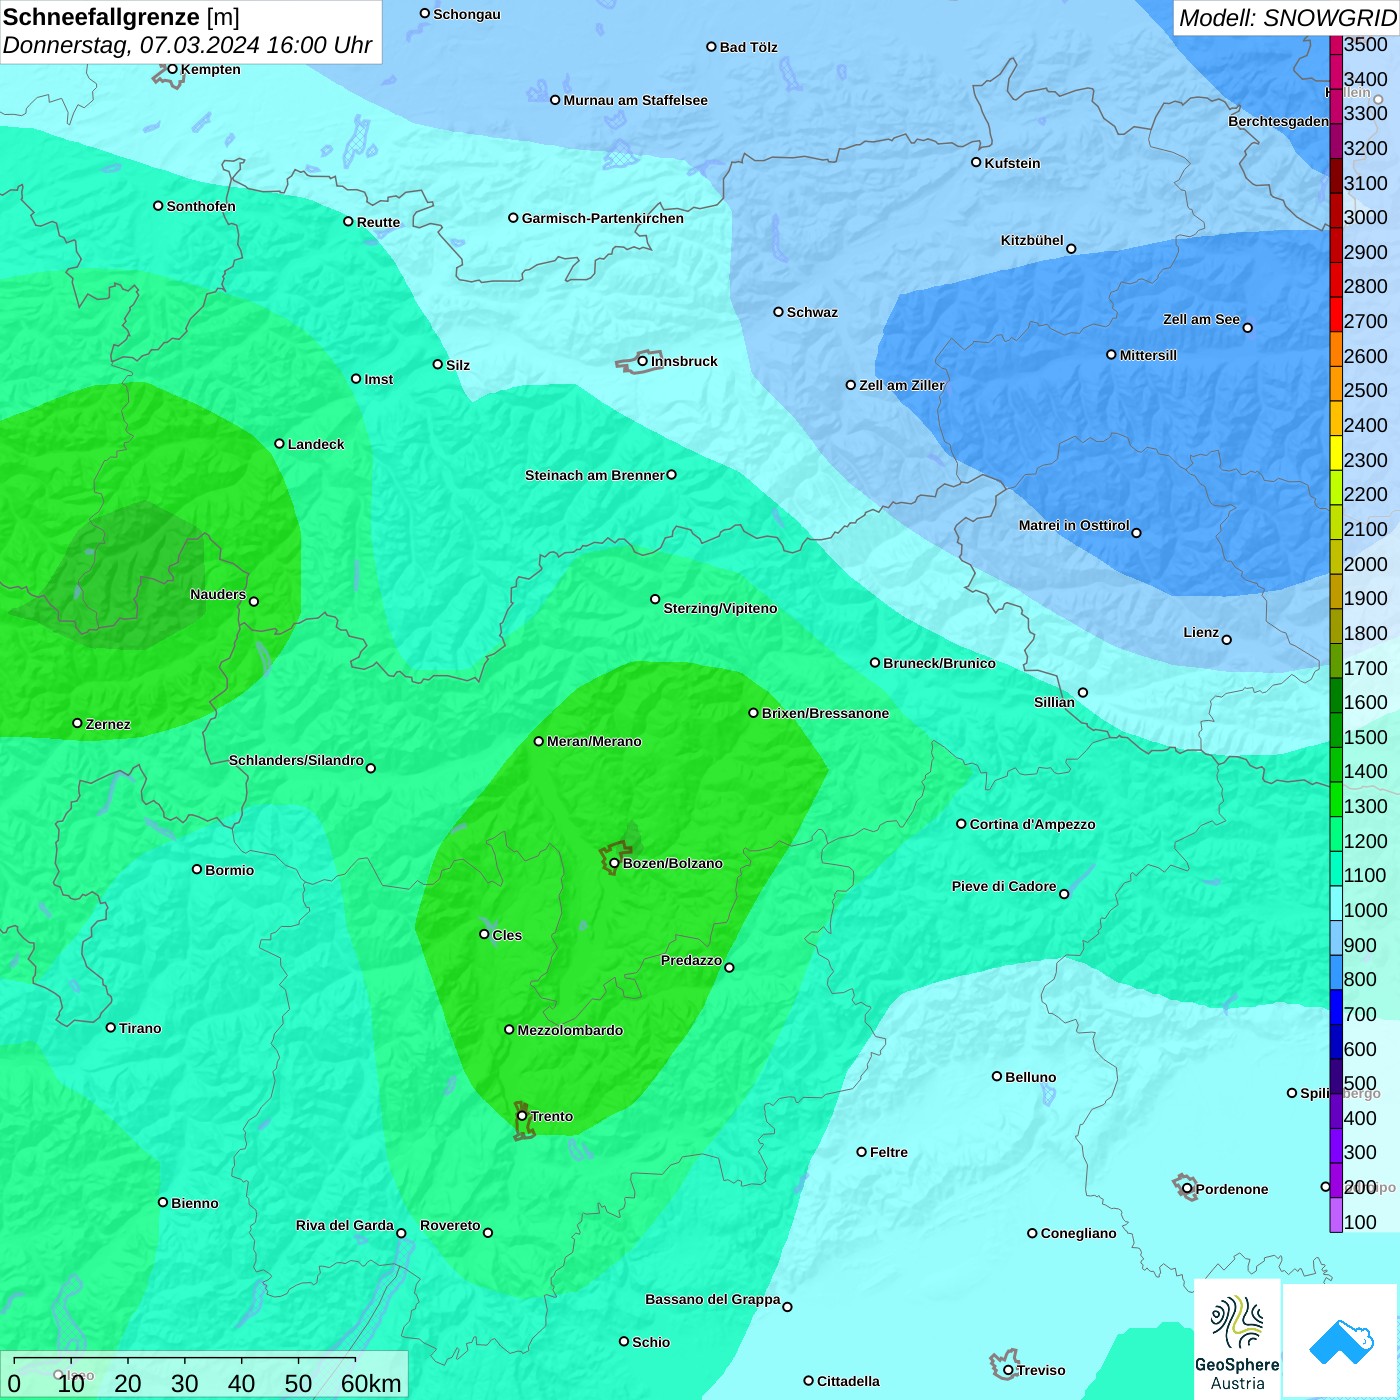This screenshot has height=1400, width=1400.
Task: Click the bright red 2700 legend swatch
Action: click(1336, 314)
